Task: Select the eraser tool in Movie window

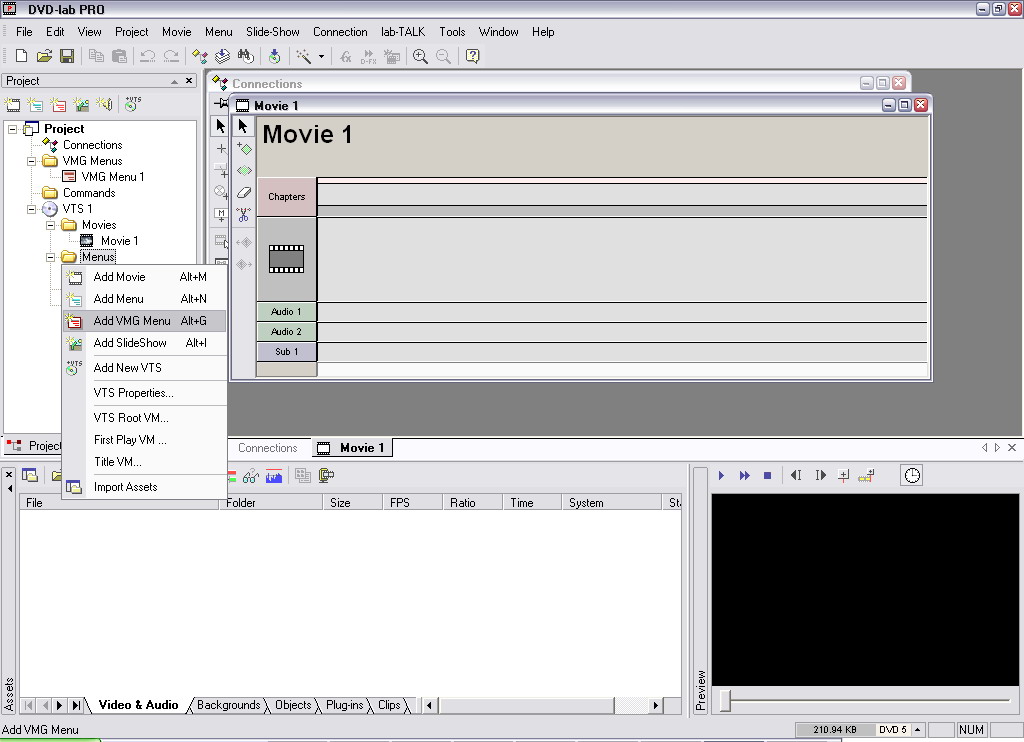Action: point(244,192)
